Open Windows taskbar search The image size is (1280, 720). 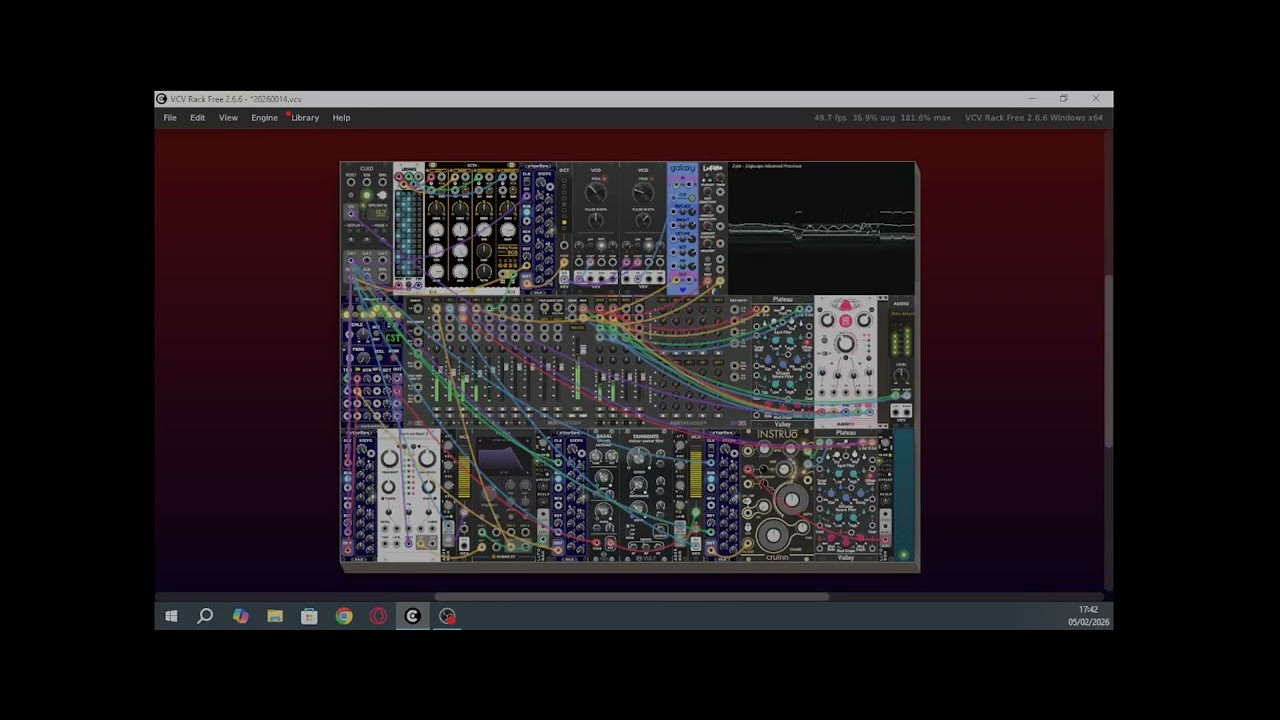205,616
